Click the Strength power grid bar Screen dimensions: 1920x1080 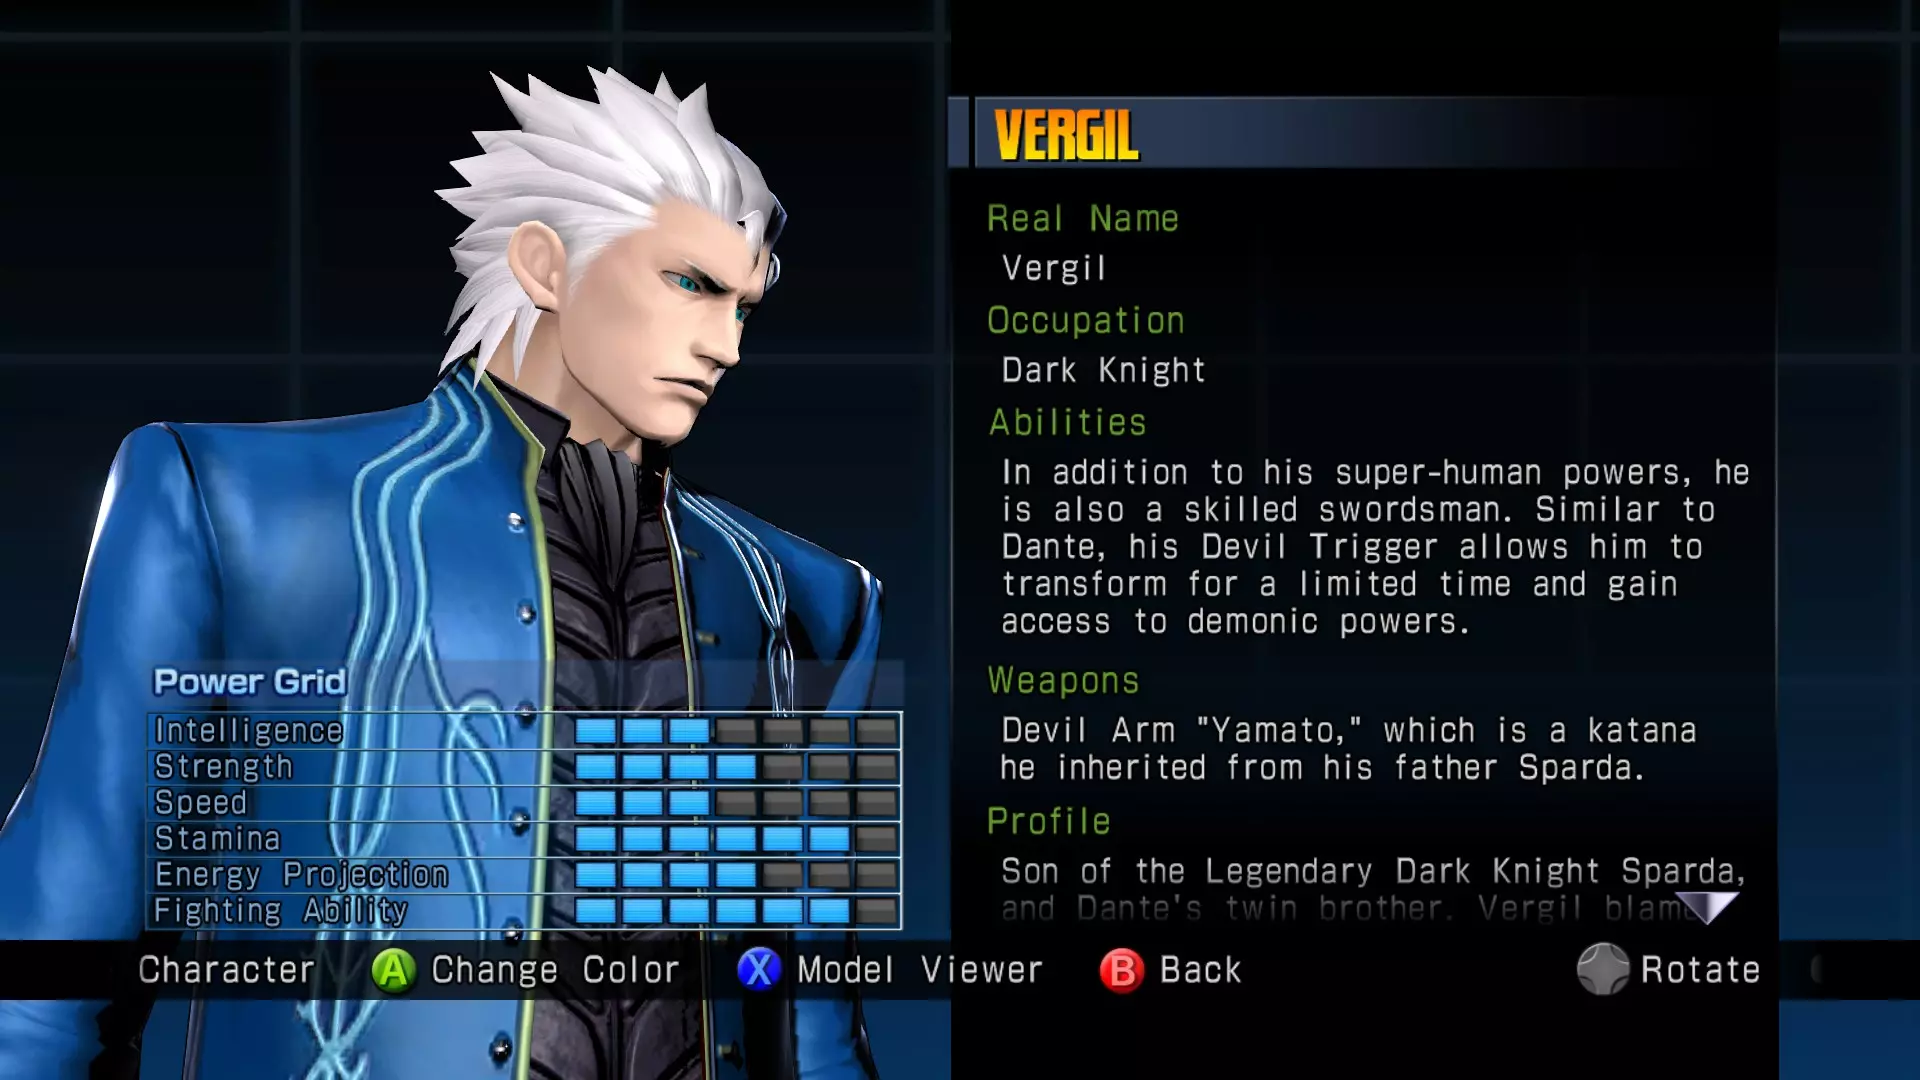click(736, 767)
